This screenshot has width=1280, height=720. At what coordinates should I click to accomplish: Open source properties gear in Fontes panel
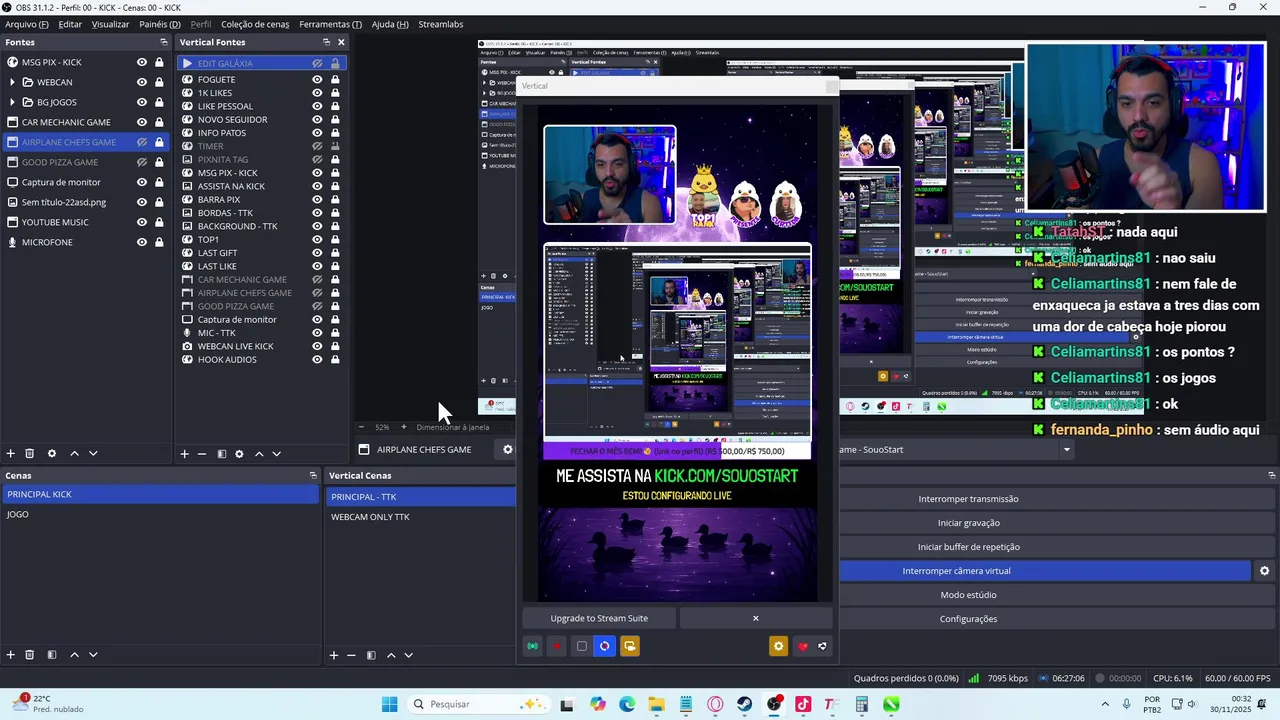52,454
